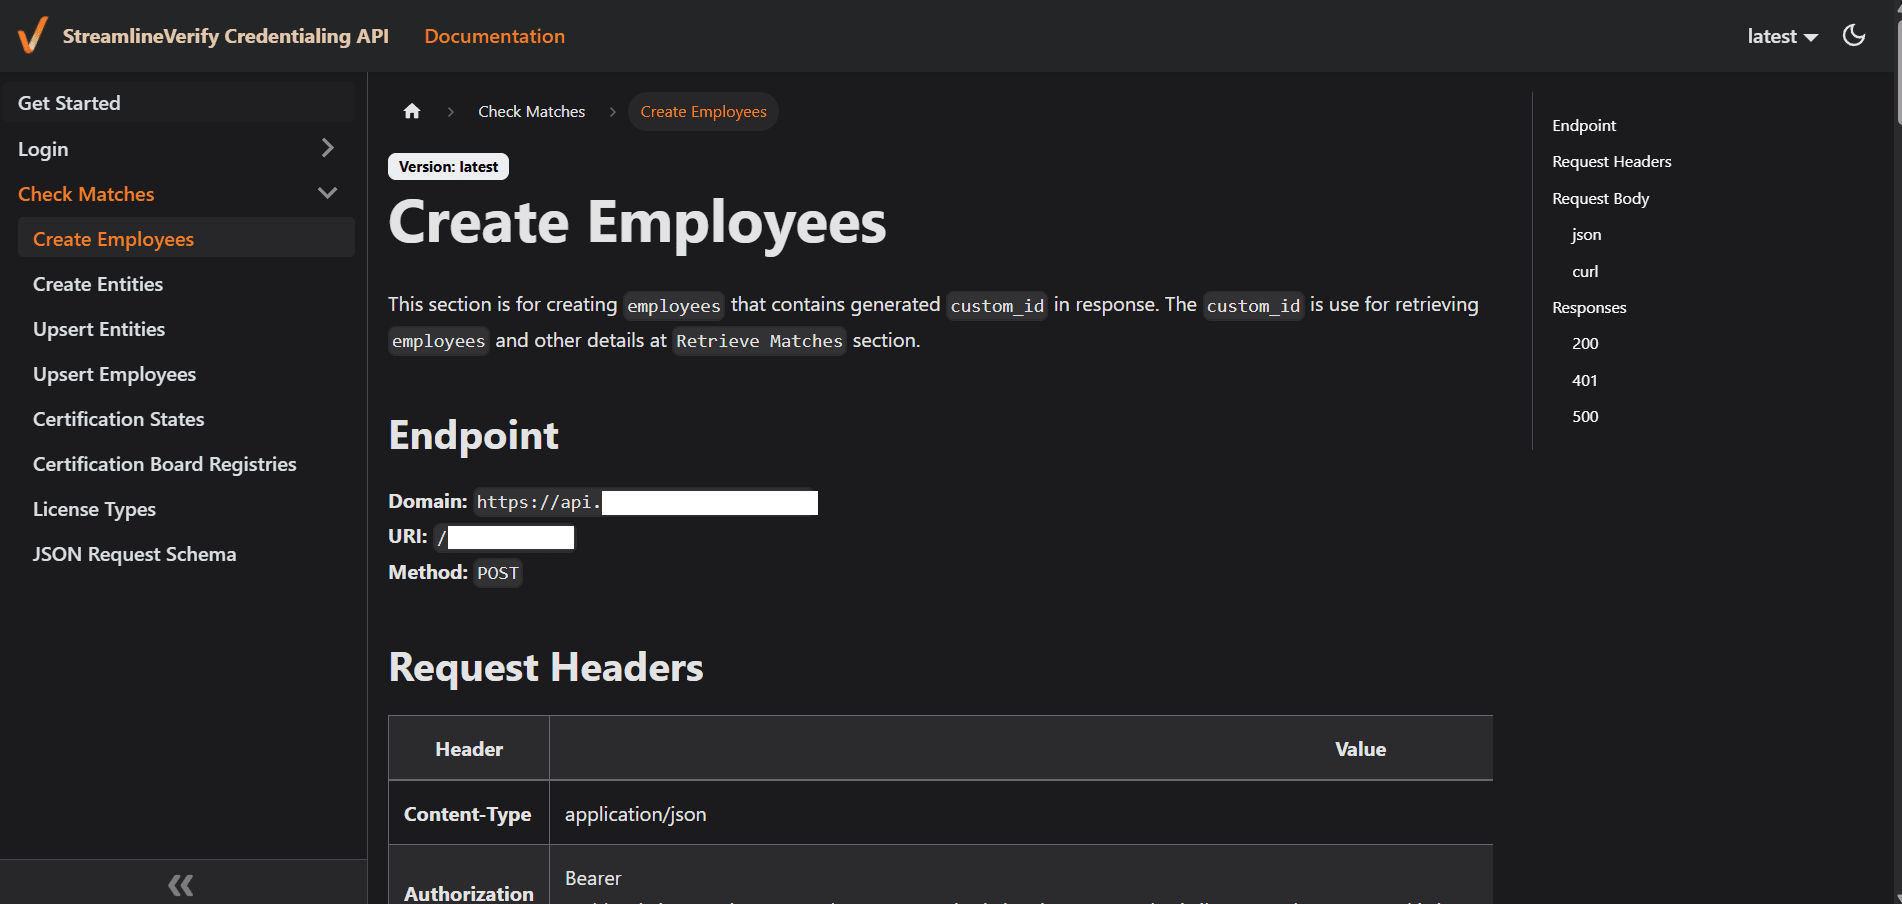Expand the Login section chevron

point(327,149)
